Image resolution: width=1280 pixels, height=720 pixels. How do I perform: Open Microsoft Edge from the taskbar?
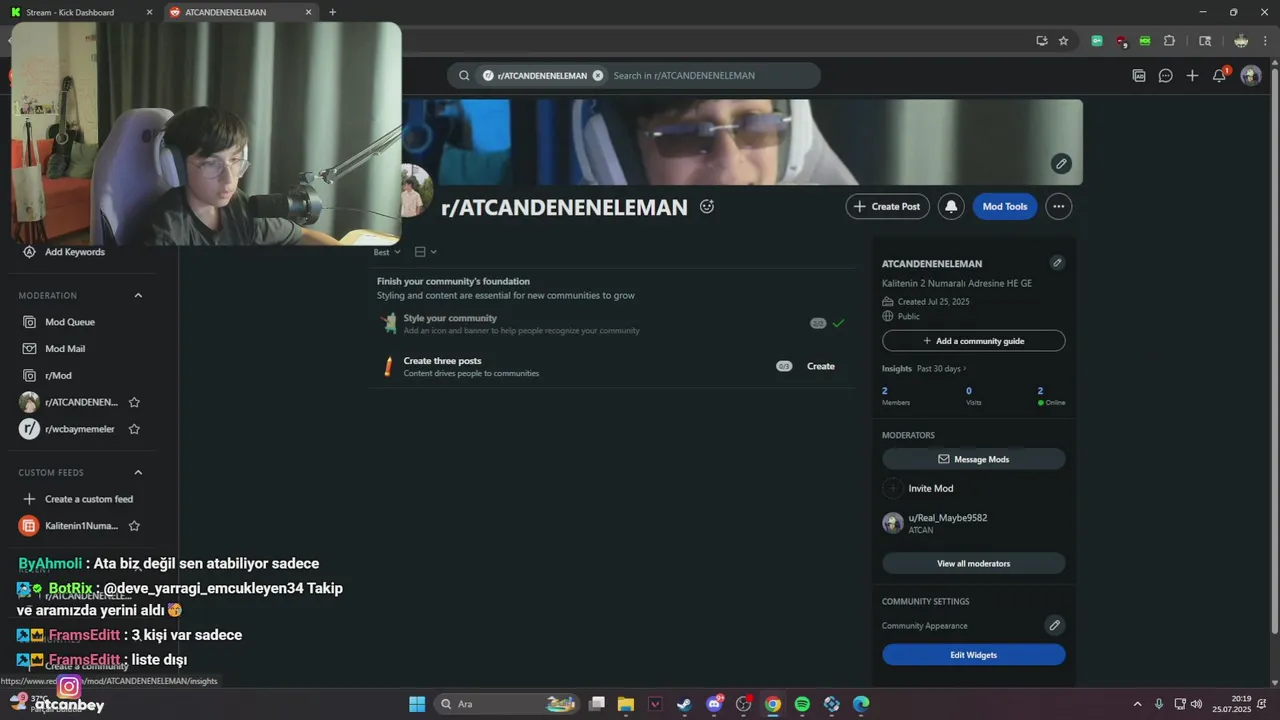pyautogui.click(x=861, y=704)
